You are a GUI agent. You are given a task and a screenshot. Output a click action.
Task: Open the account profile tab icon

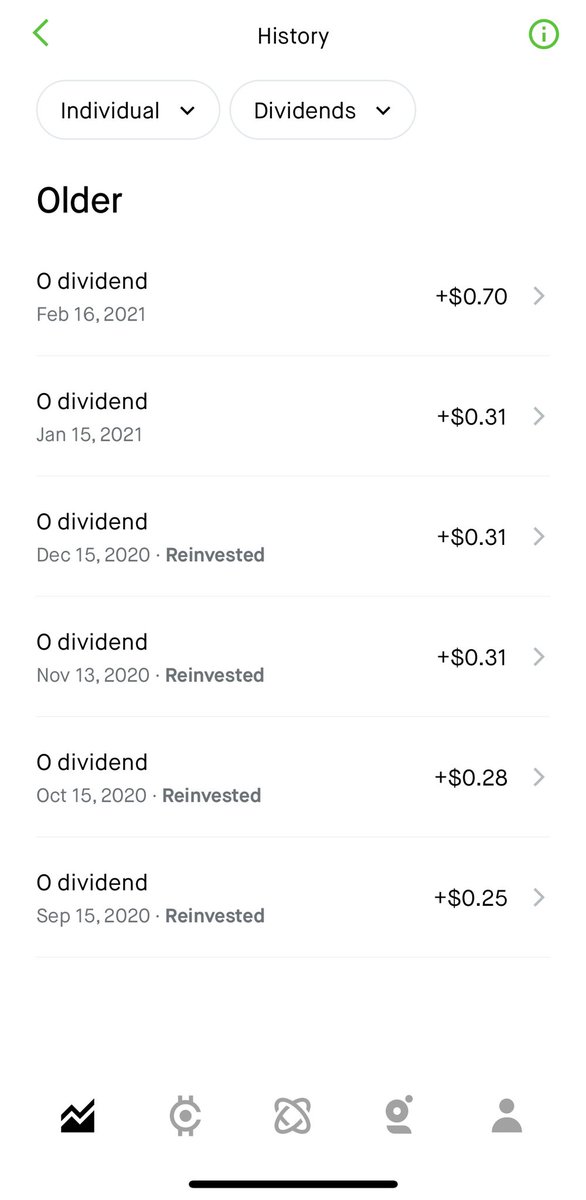(507, 1115)
